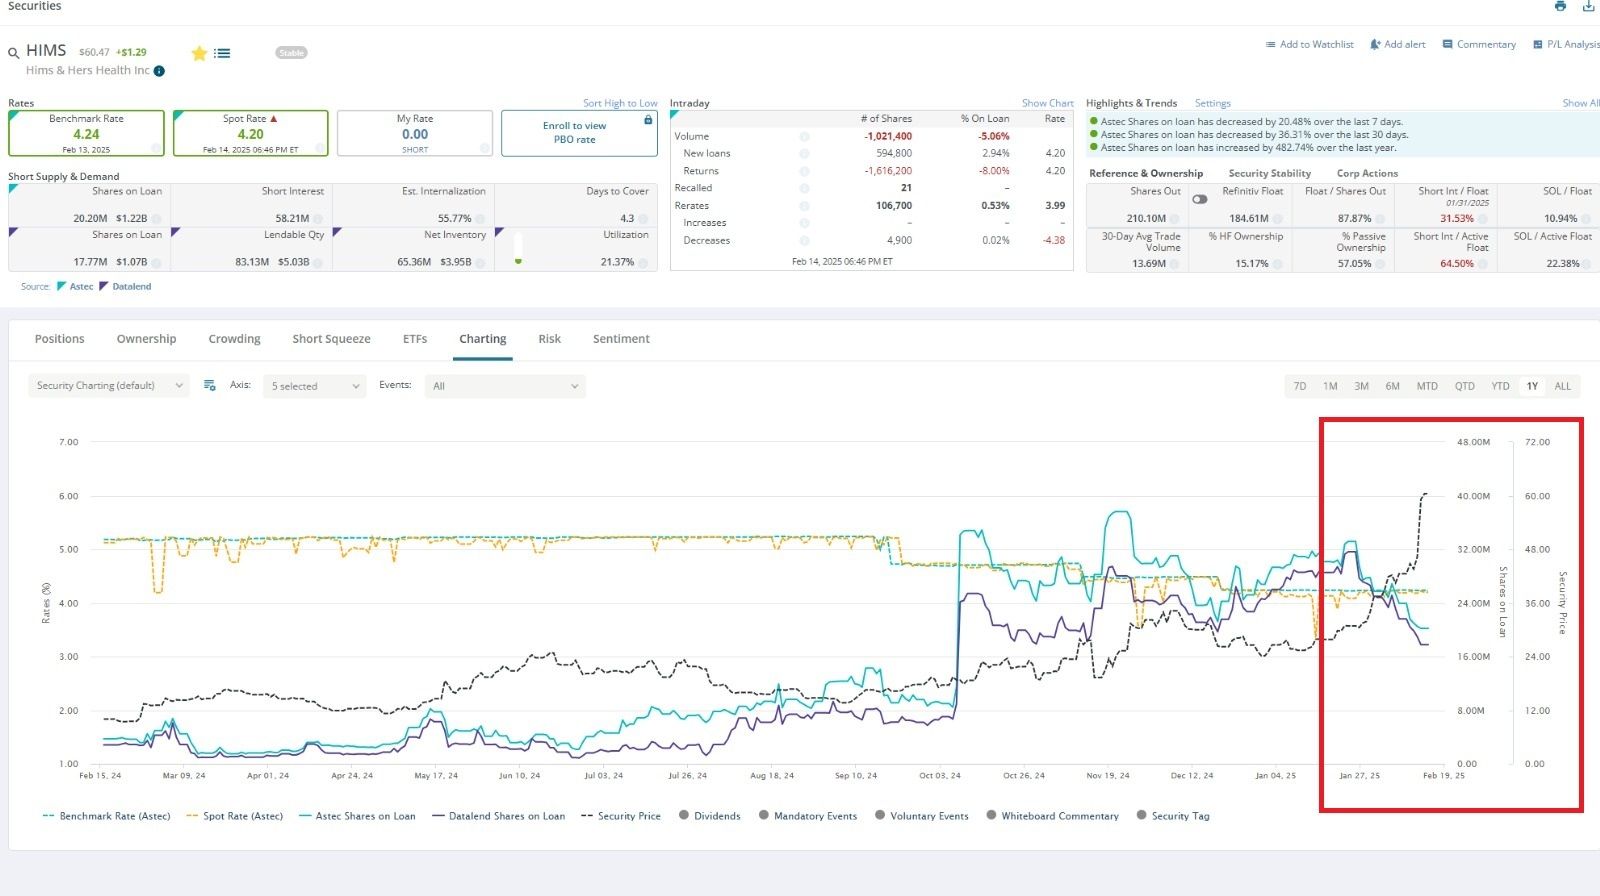Click the Add to Watchlist link

pos(1309,44)
